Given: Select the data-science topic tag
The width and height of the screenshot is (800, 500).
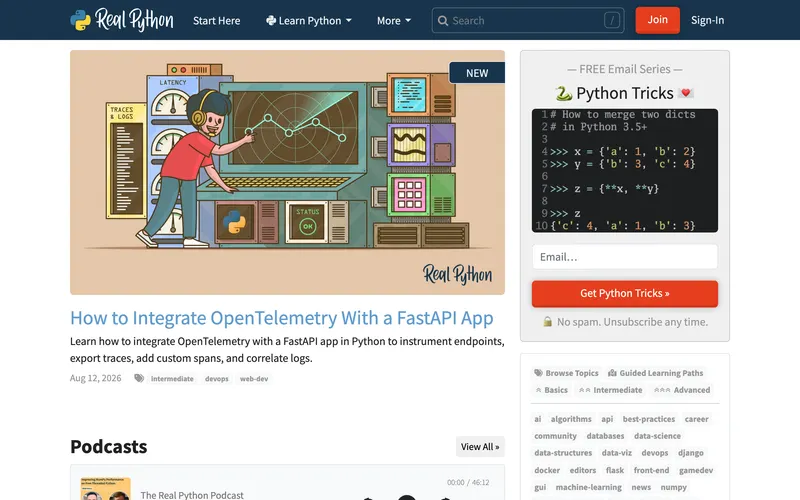Looking at the screenshot, I should tap(657, 436).
